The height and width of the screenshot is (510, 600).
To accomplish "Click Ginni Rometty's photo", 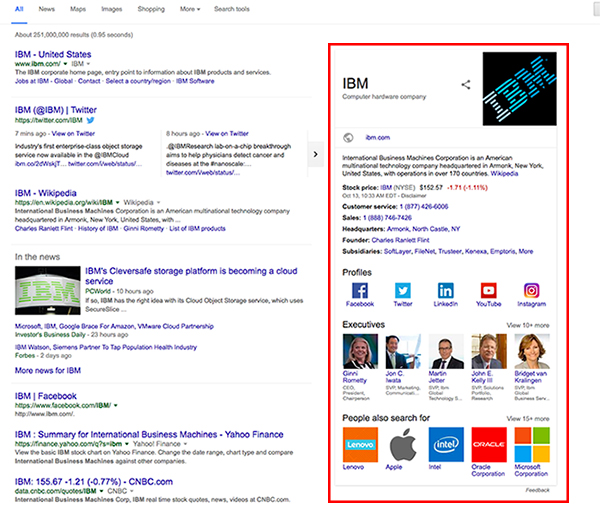I will [360, 351].
